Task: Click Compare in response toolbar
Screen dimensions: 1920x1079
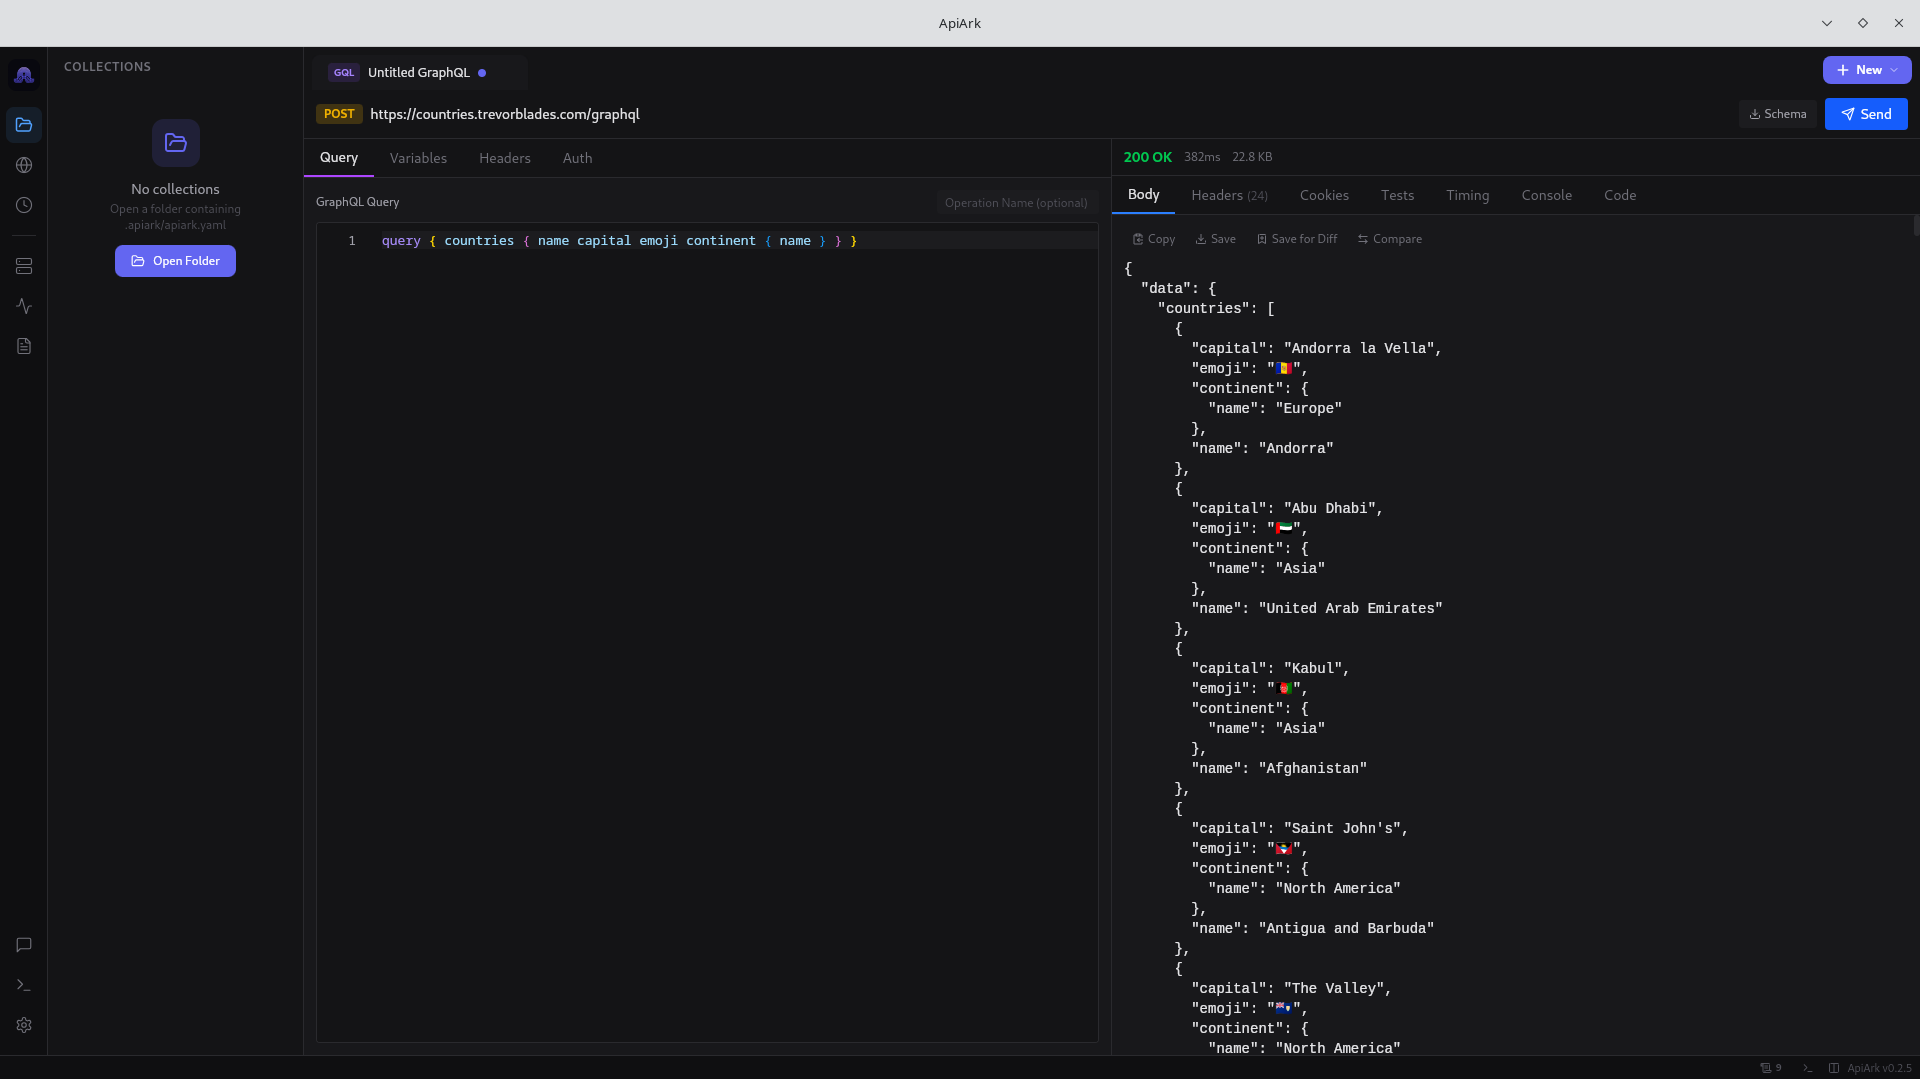Action: 1389,239
